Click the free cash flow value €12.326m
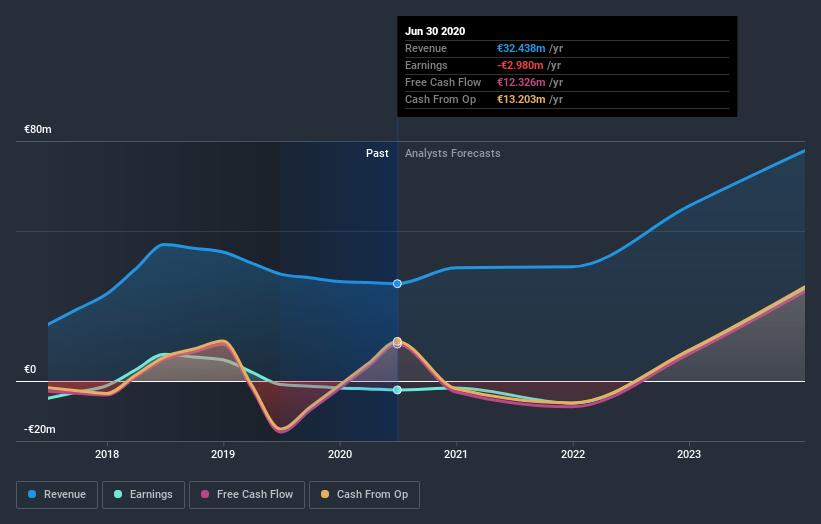 pos(521,82)
